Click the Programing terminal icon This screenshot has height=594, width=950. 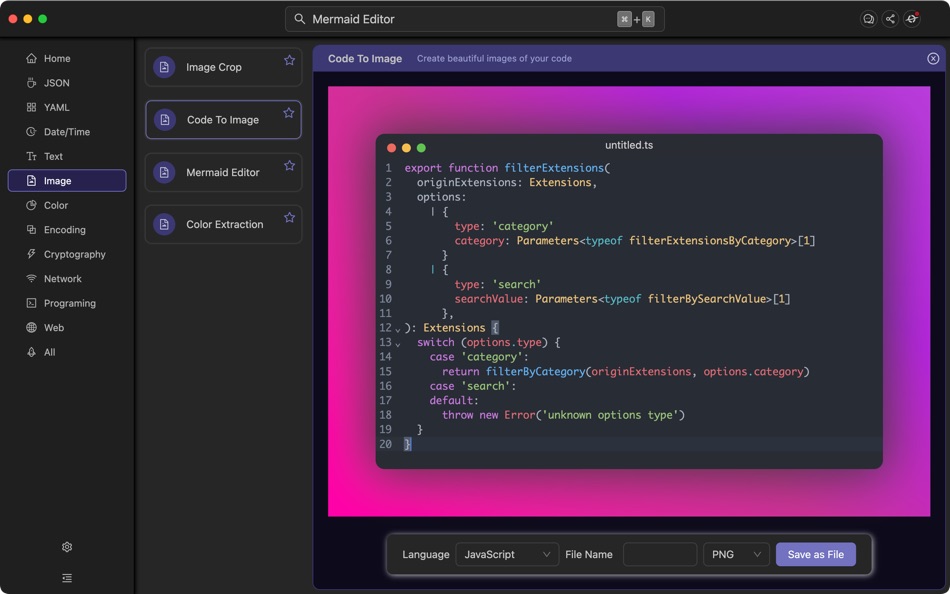coord(32,303)
